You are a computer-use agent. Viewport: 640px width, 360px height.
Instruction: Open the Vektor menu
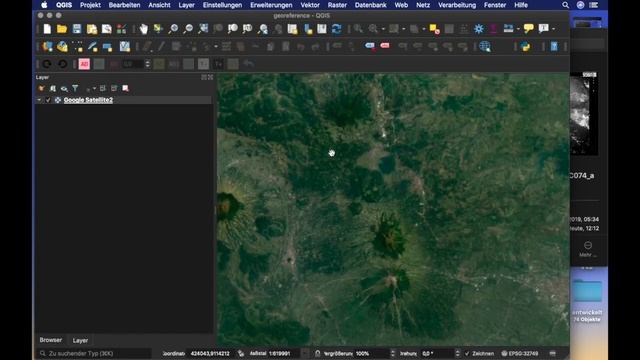pyautogui.click(x=310, y=5)
